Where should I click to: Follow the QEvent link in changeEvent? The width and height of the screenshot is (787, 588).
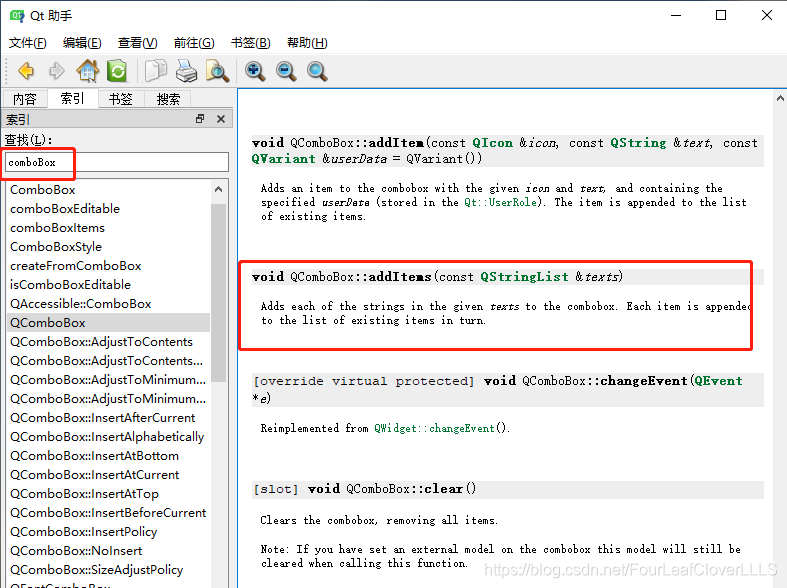point(718,381)
